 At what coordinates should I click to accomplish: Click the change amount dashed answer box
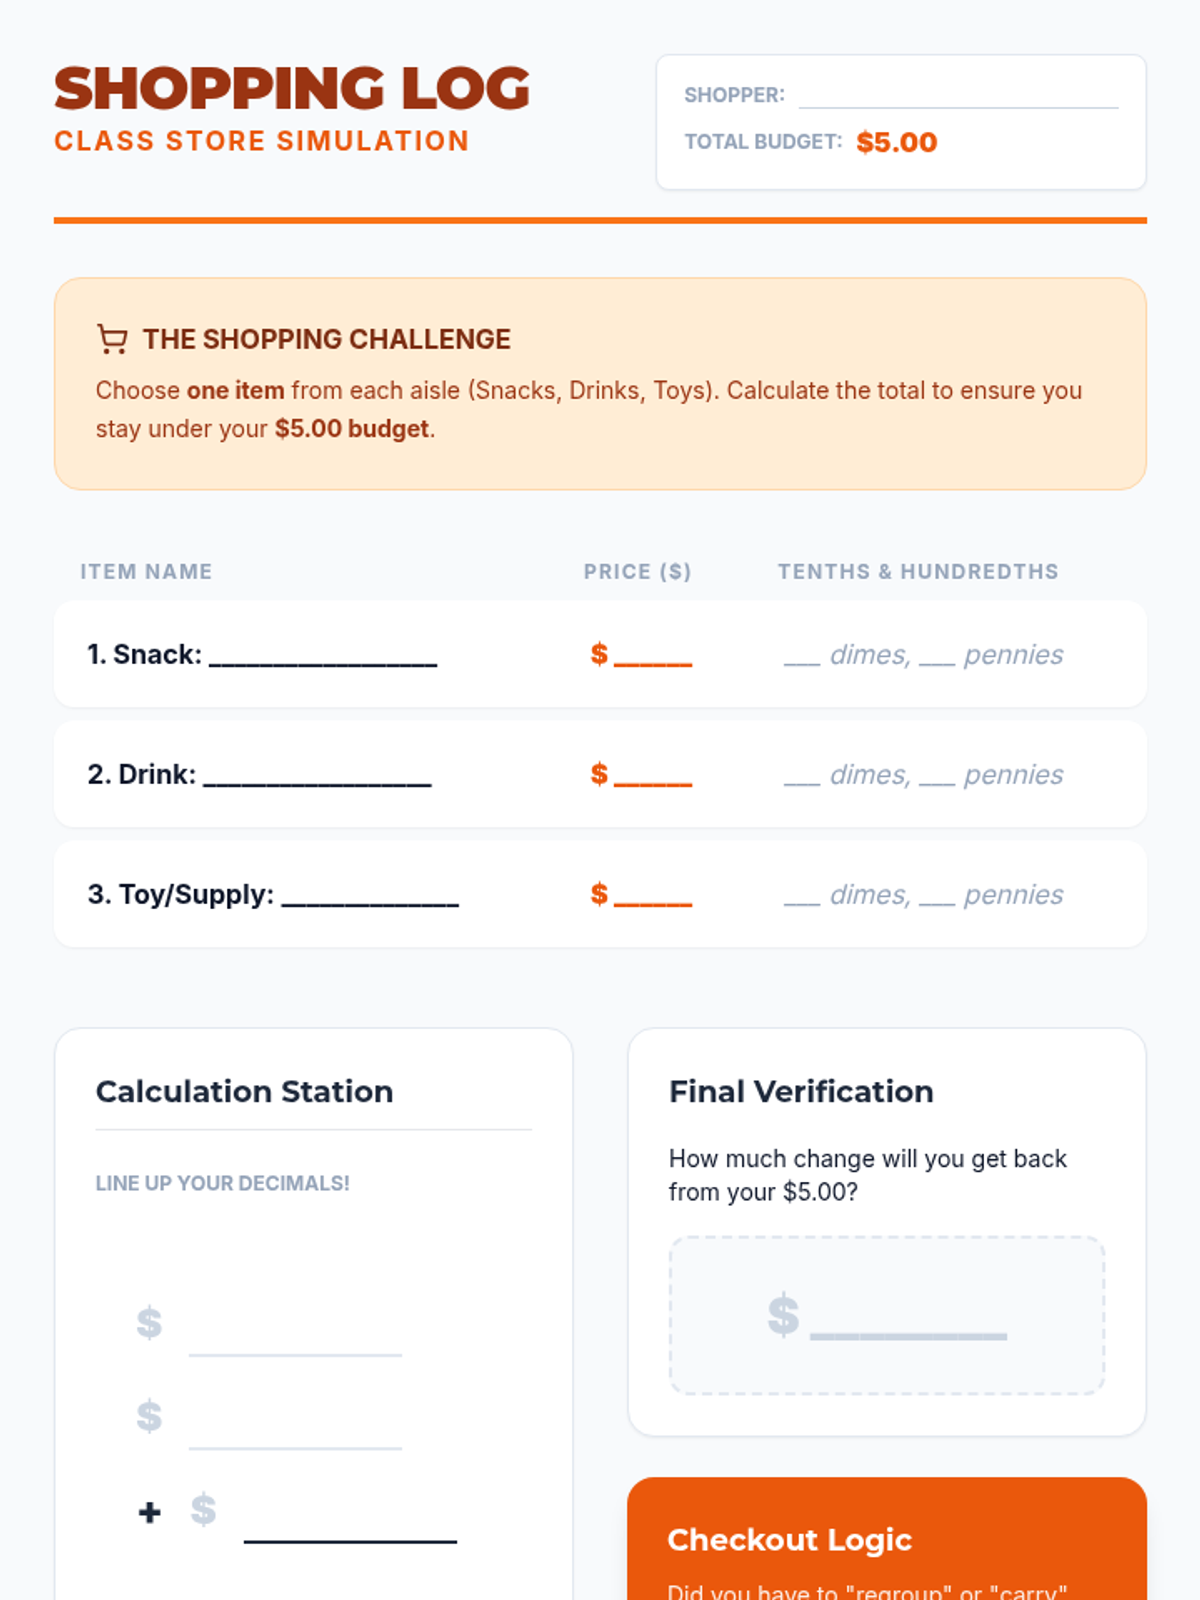pos(886,1315)
